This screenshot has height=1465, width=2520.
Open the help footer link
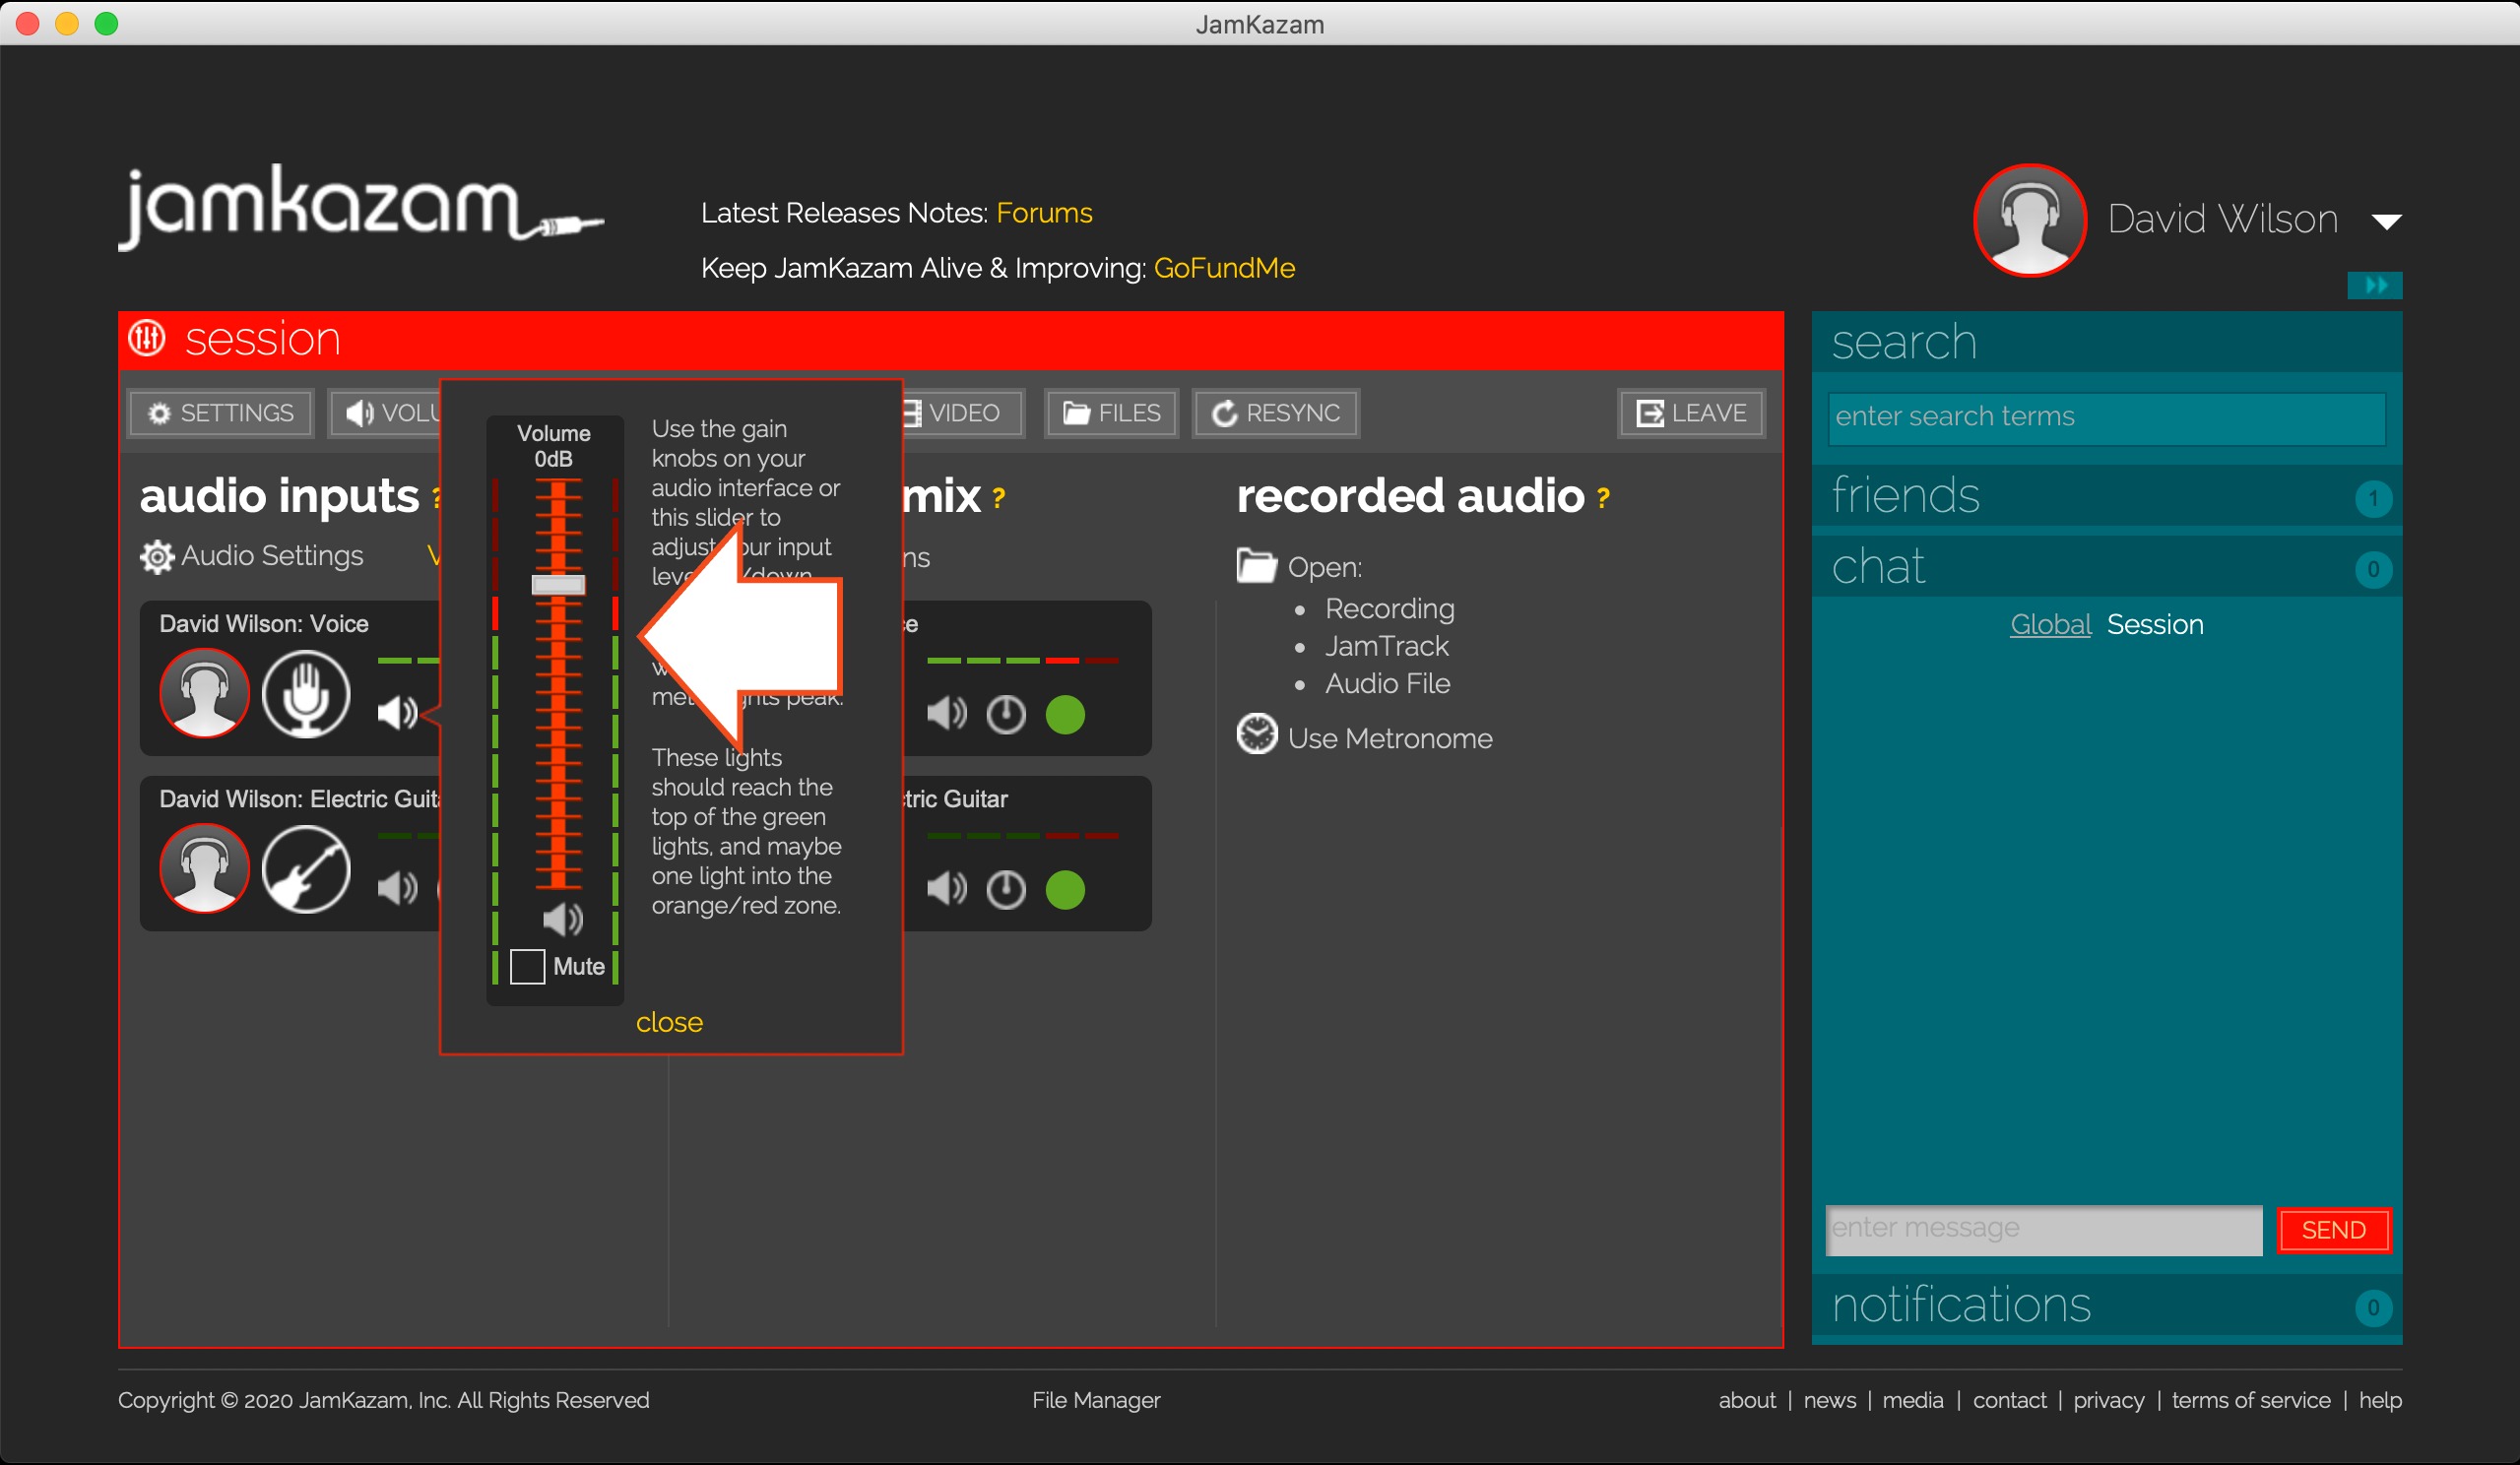click(2380, 1400)
